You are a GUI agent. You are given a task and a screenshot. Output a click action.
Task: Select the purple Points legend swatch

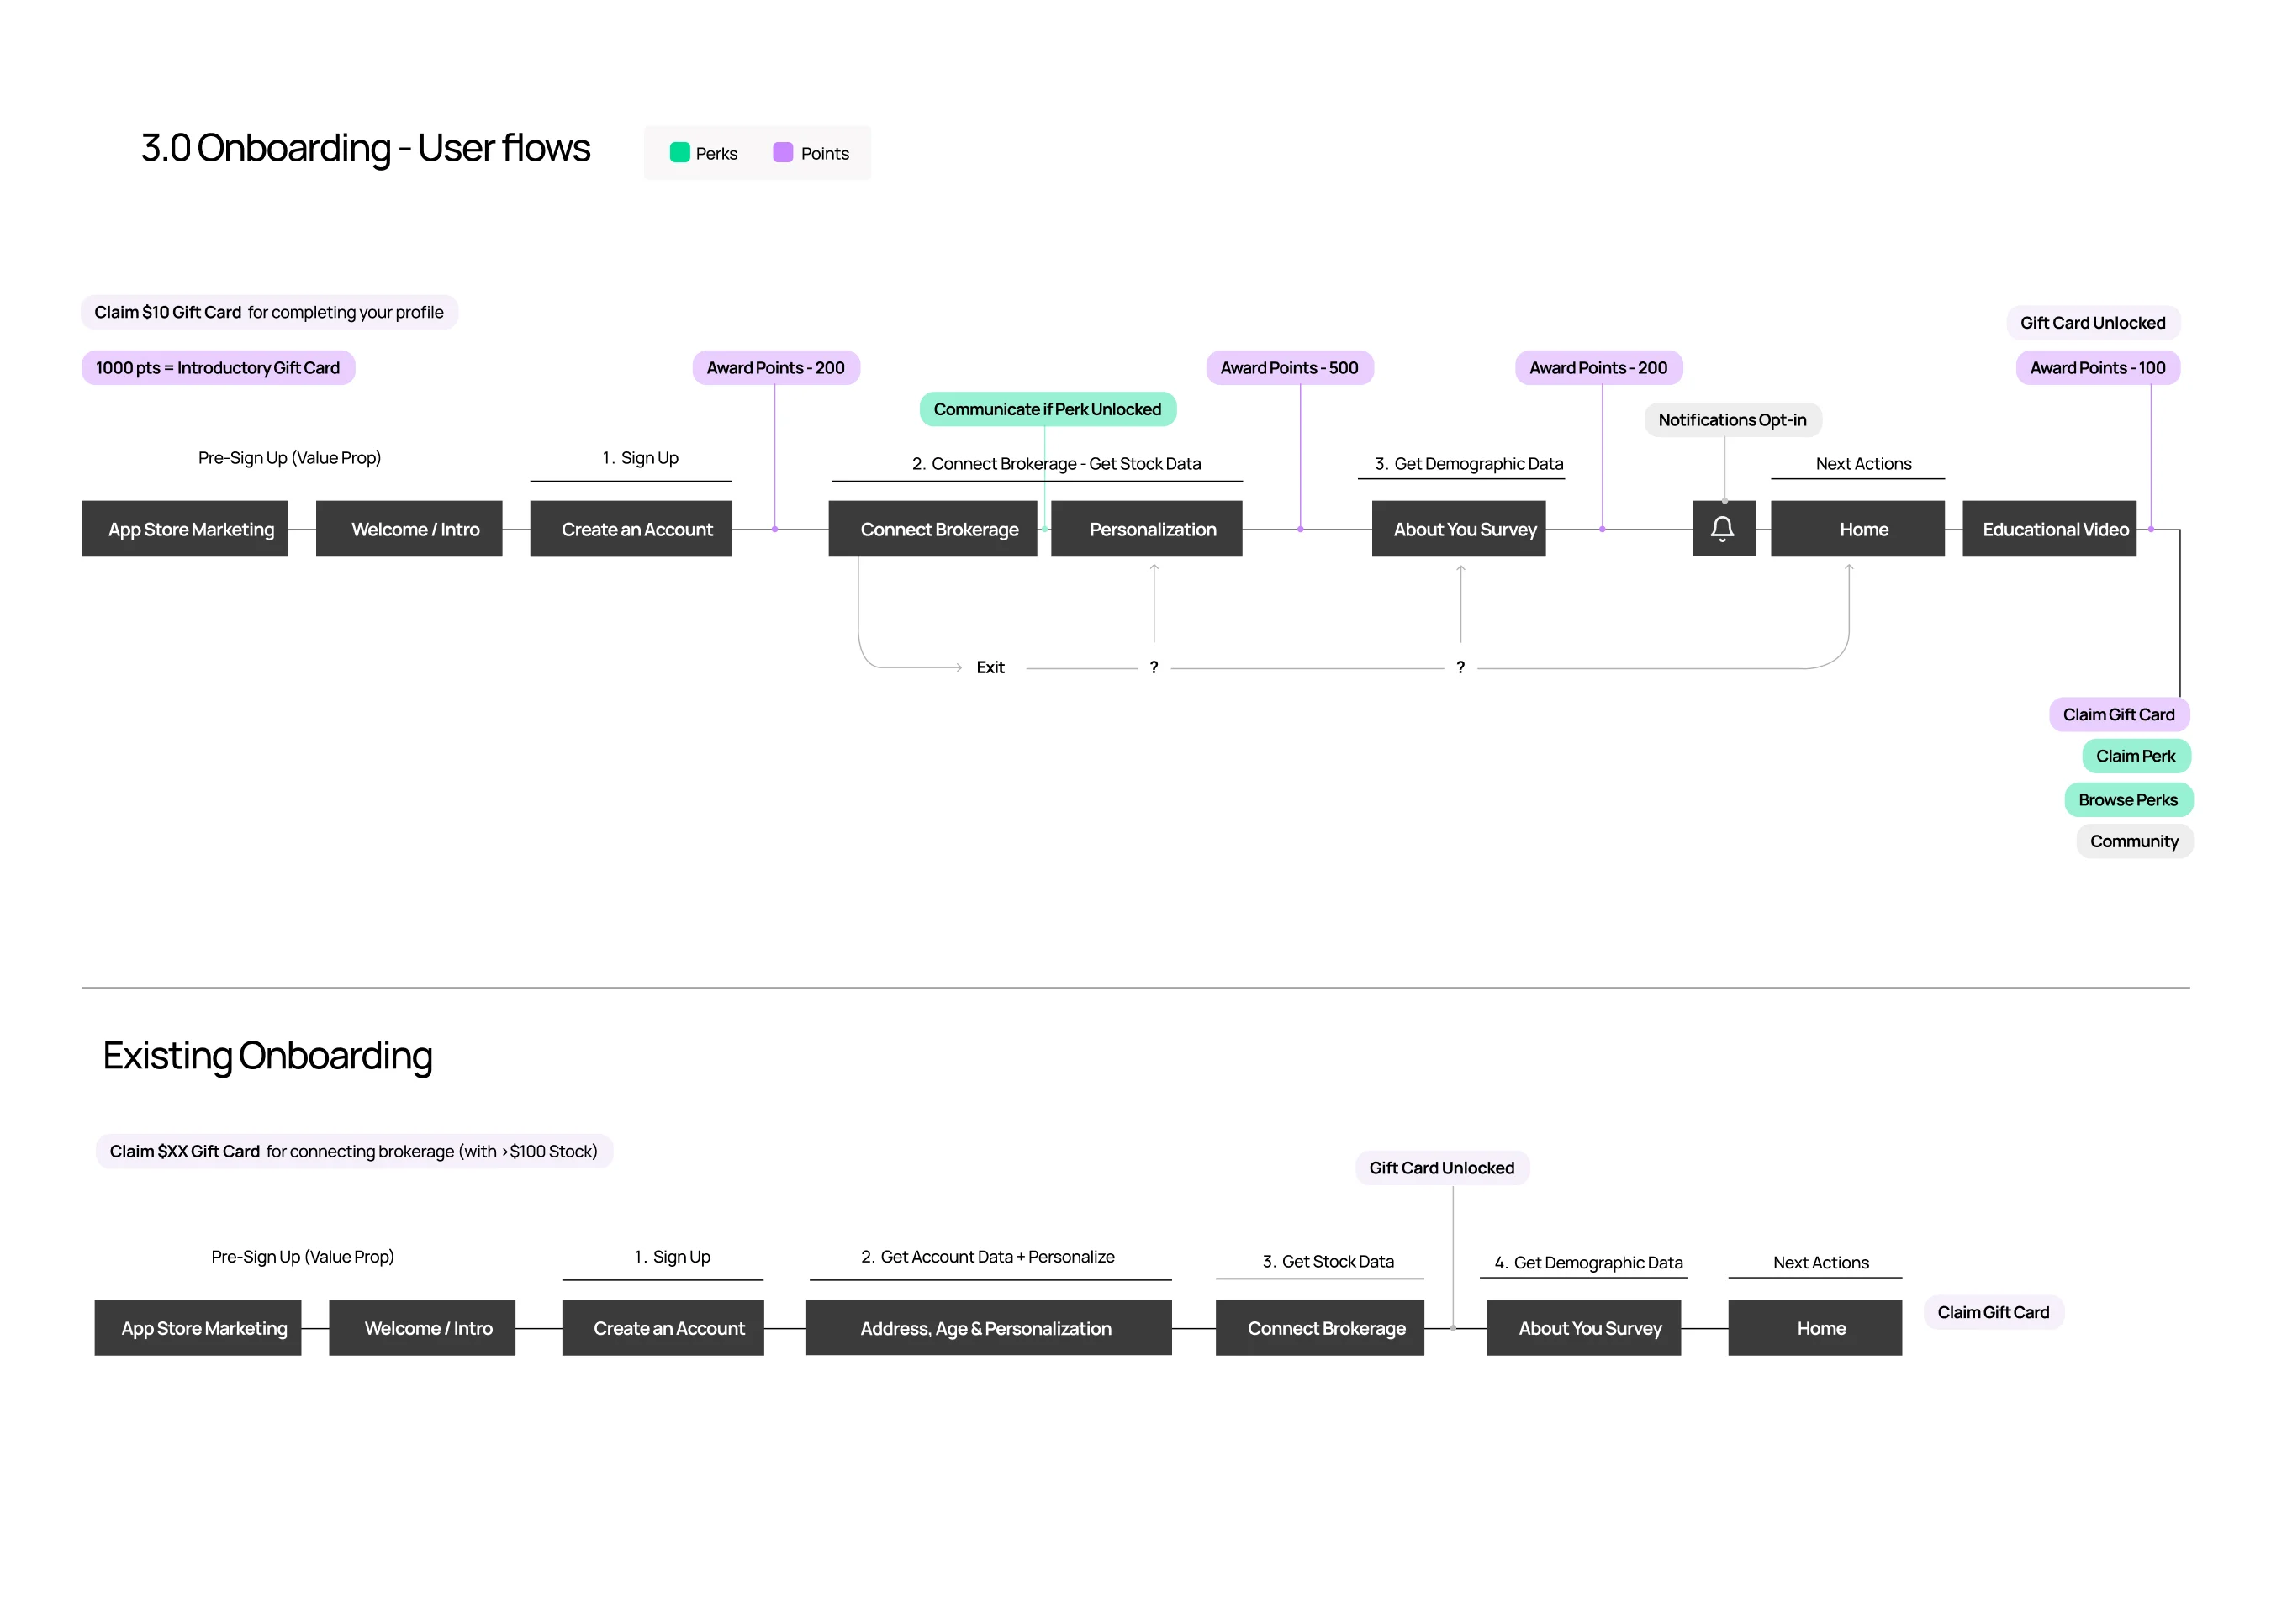point(784,152)
